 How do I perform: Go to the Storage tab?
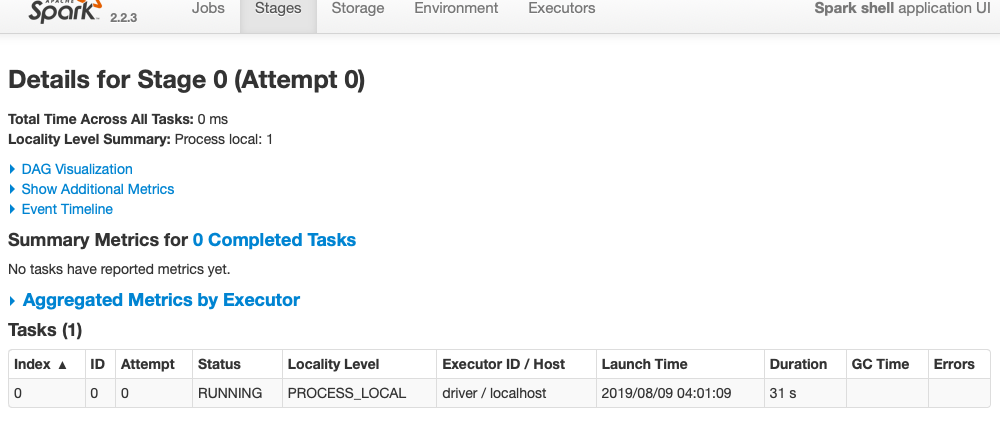point(358,8)
